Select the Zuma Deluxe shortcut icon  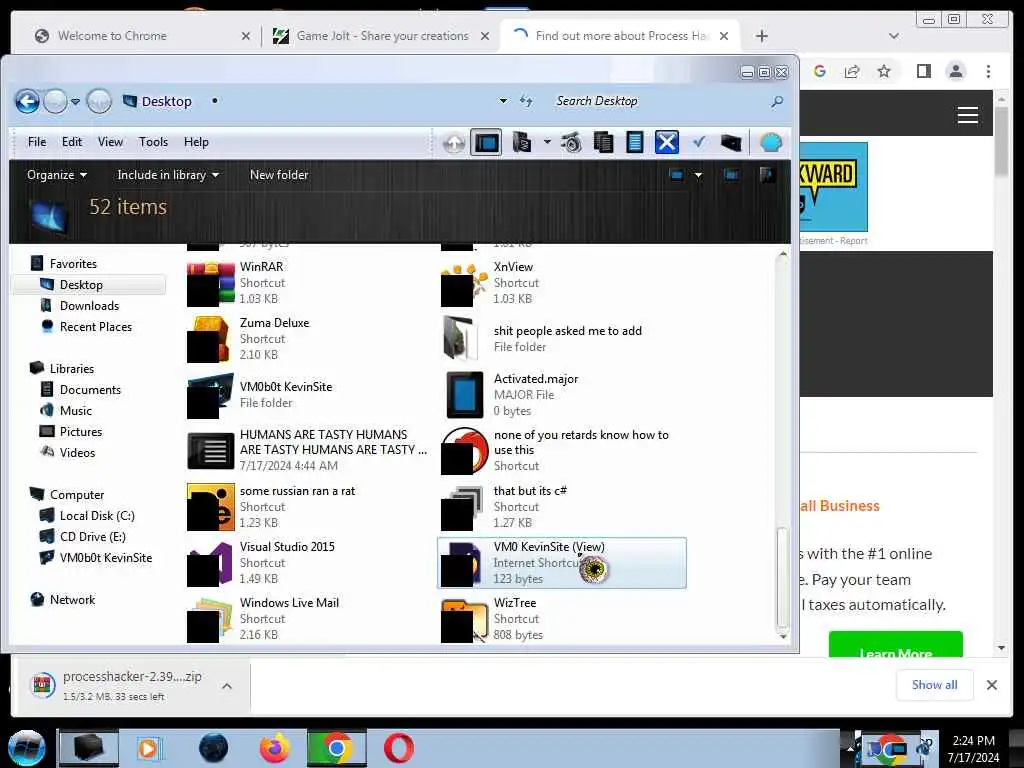pos(210,339)
